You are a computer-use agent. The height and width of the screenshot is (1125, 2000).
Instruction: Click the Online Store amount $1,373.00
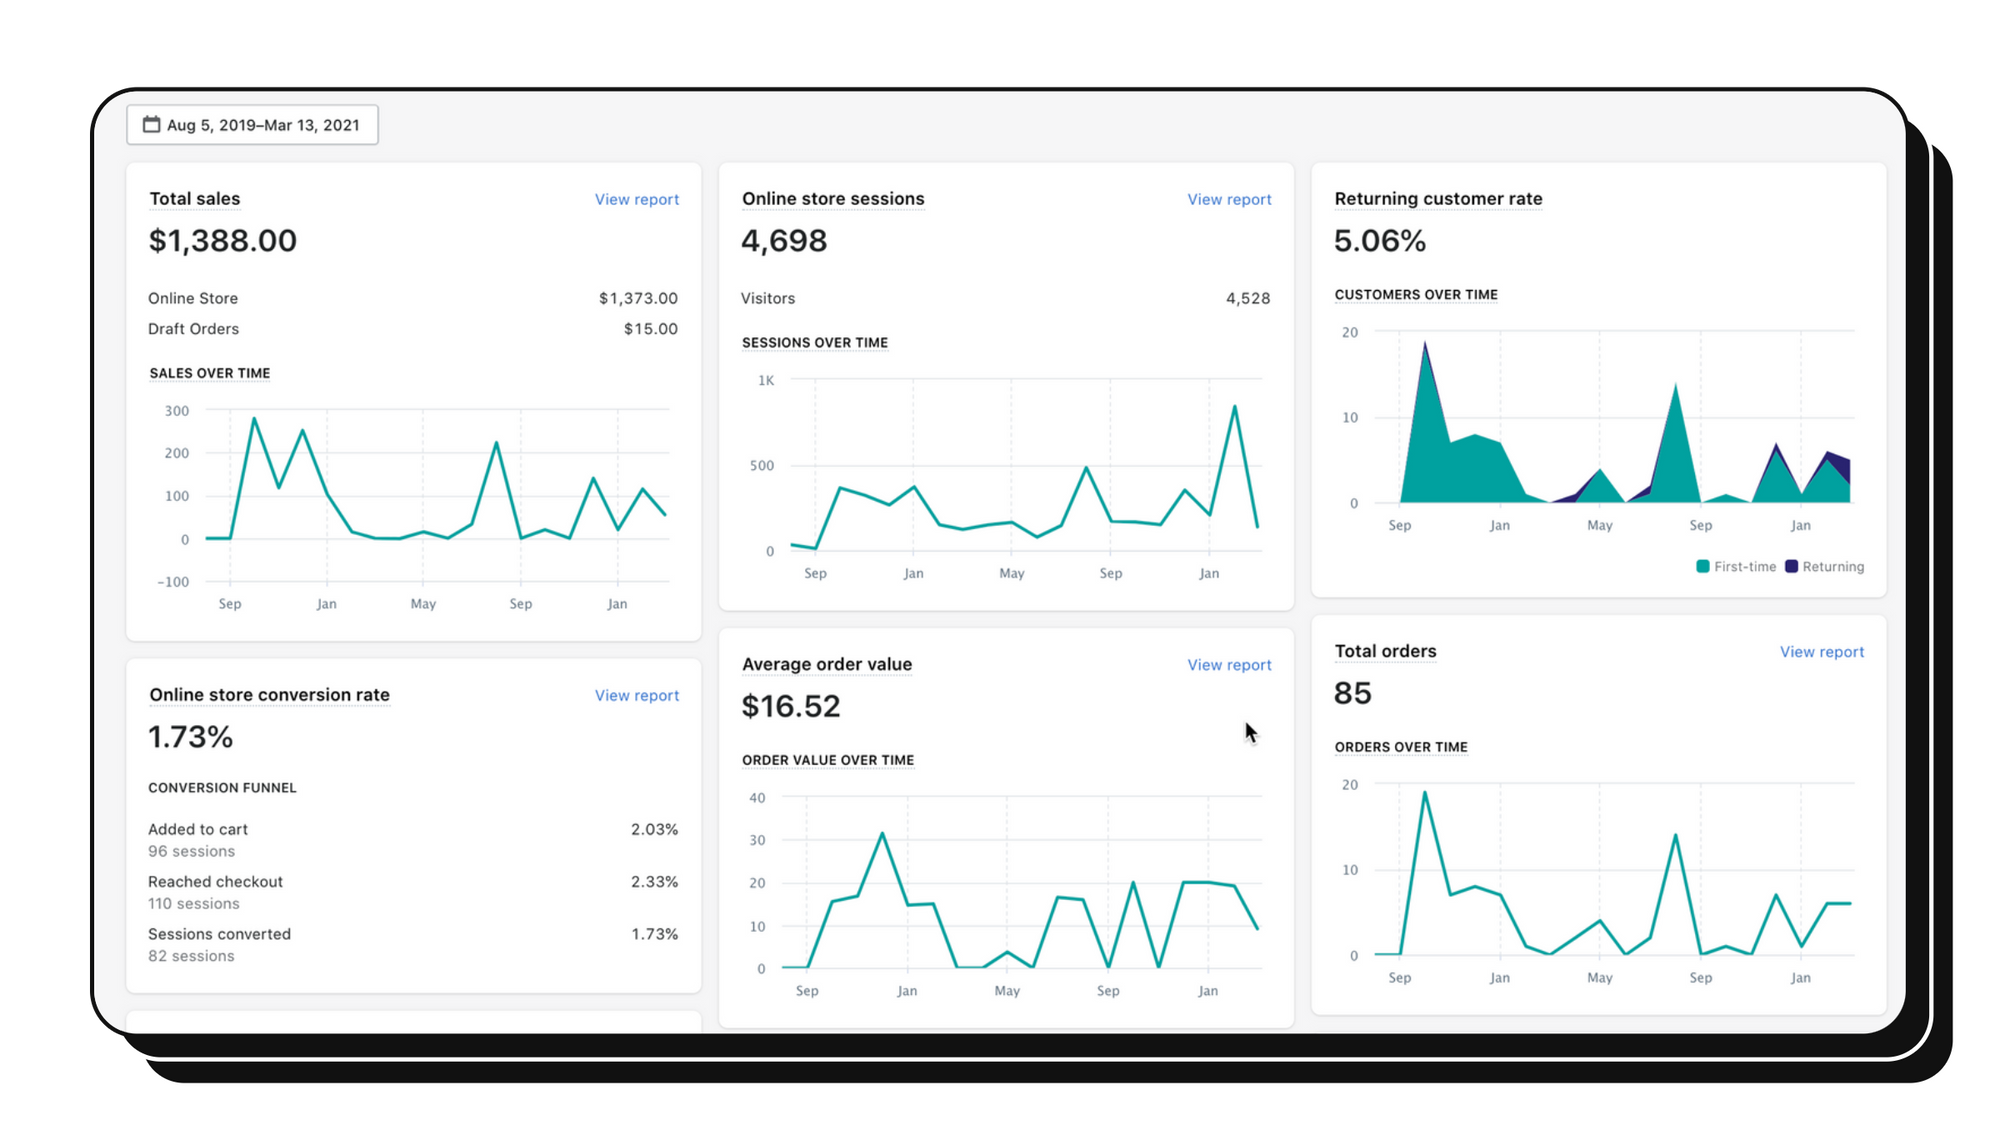click(637, 297)
